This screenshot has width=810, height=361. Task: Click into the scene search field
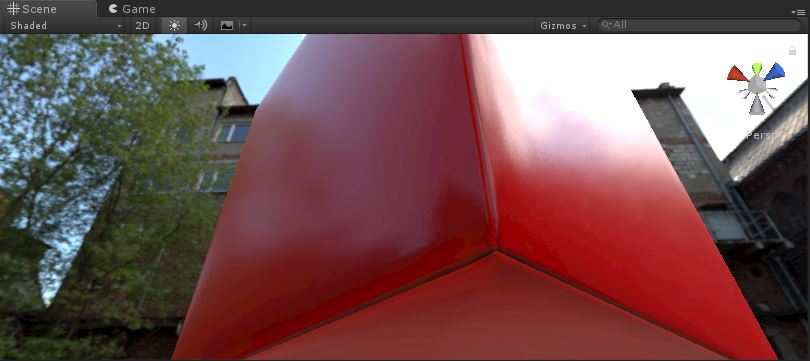(x=699, y=25)
